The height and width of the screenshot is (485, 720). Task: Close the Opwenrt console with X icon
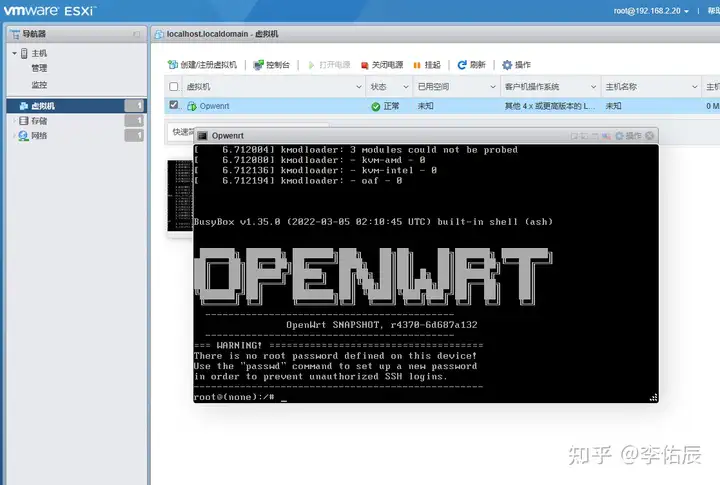649,135
